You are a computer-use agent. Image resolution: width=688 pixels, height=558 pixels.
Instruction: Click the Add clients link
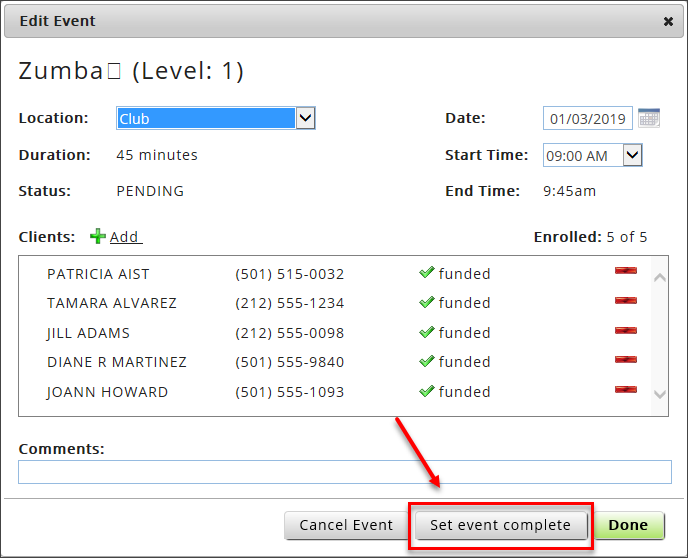125,237
